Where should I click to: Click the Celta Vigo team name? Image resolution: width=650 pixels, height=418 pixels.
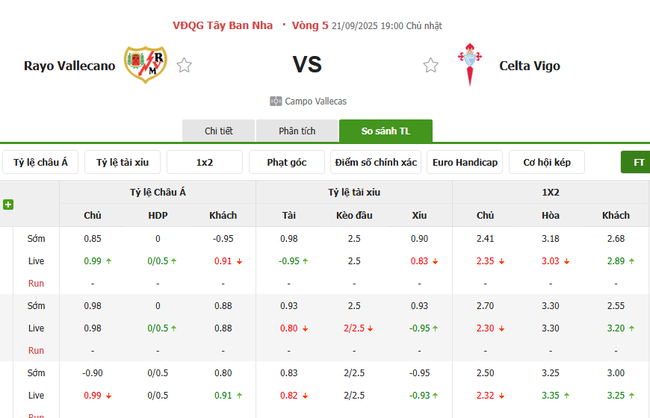530,66
